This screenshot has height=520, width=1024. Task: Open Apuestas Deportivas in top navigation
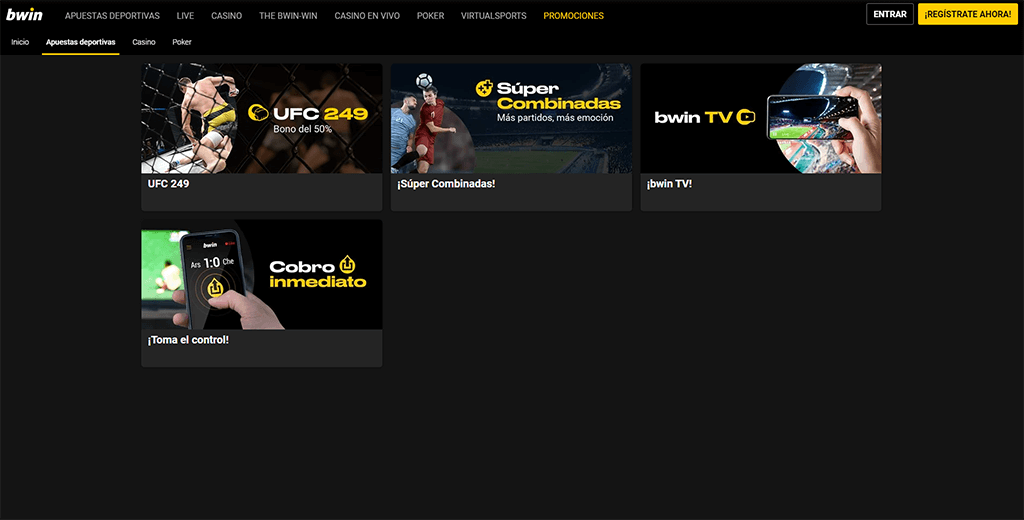click(x=112, y=16)
